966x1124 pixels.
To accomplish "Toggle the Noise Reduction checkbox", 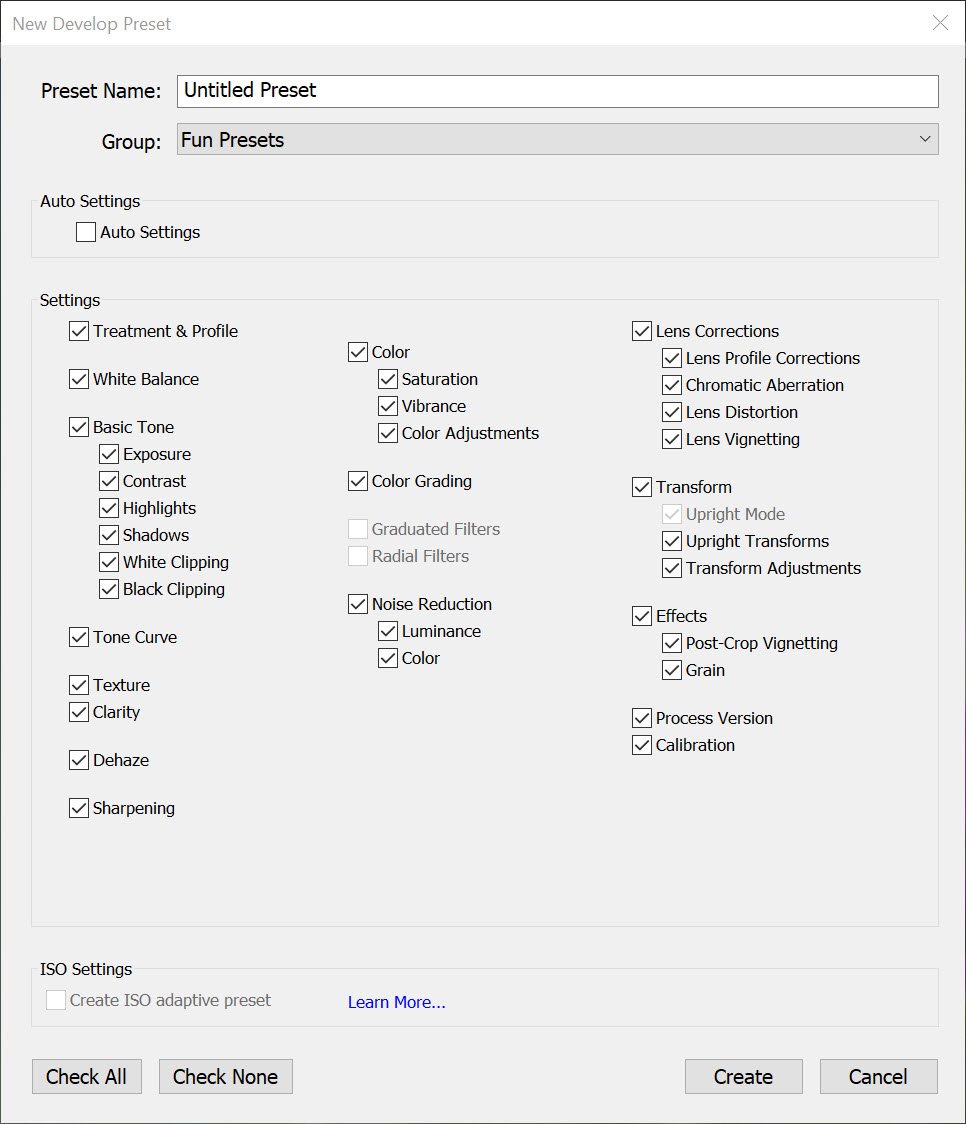I will [357, 604].
